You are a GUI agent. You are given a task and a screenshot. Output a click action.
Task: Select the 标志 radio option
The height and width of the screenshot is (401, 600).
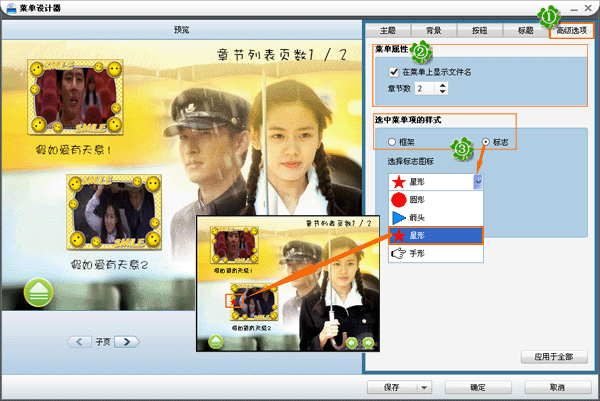pyautogui.click(x=486, y=142)
